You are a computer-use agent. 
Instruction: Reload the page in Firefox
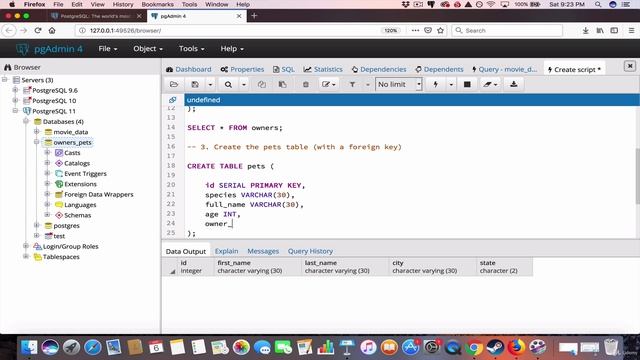(x=38, y=31)
